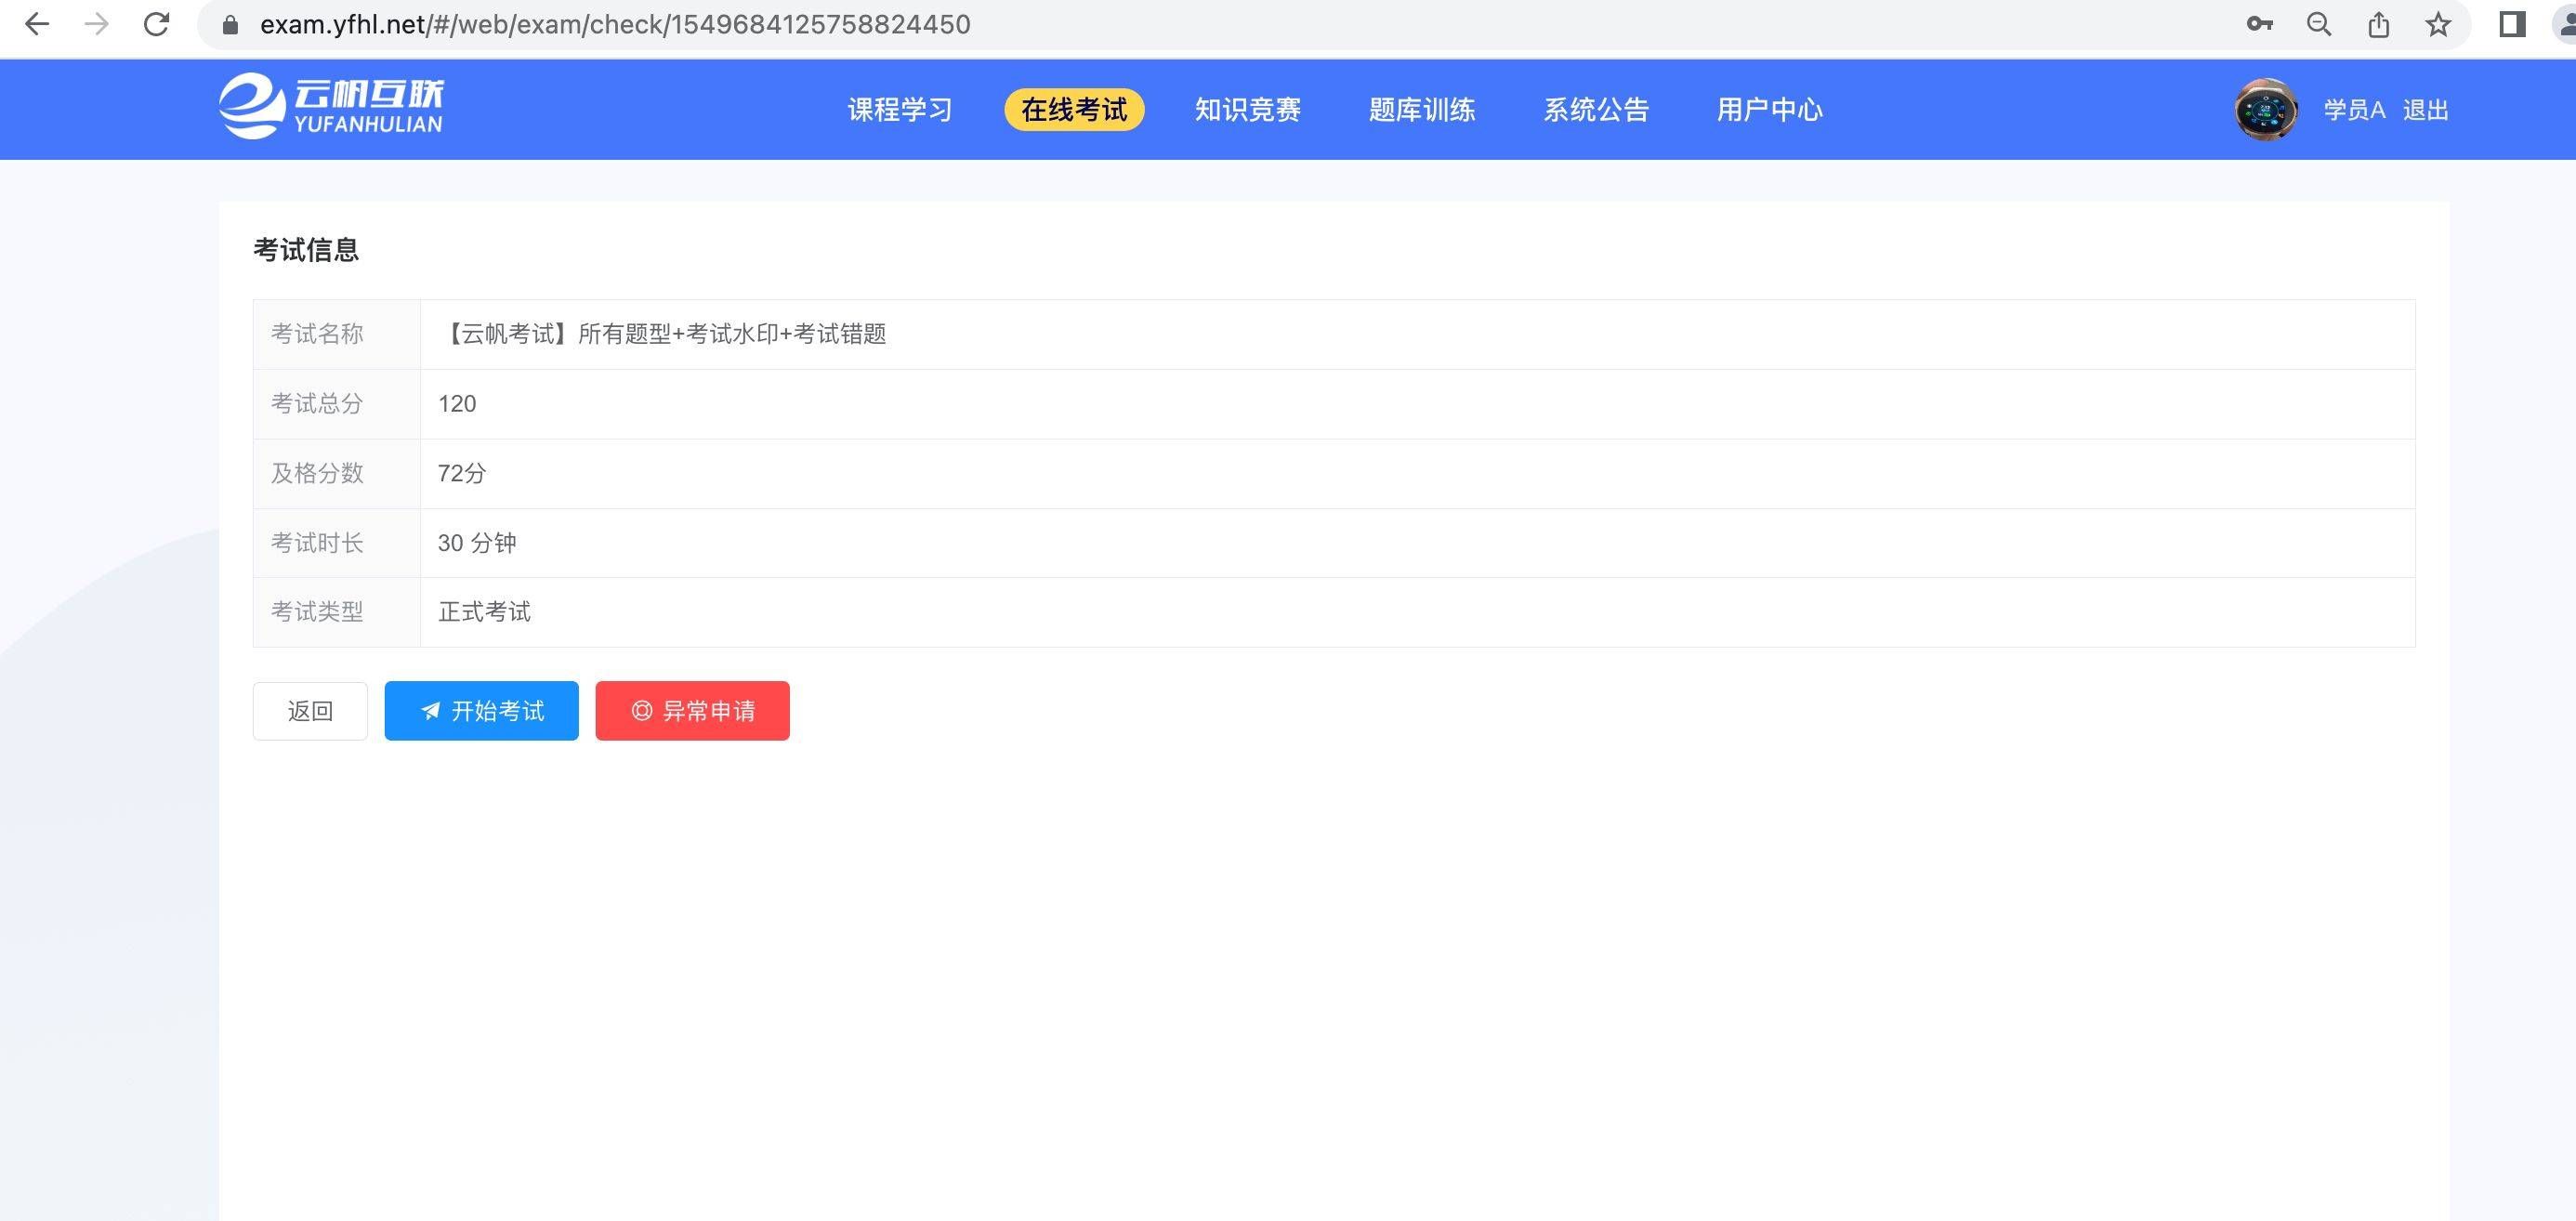This screenshot has height=1221, width=2576.
Task: Click the share page icon
Action: point(2379,24)
